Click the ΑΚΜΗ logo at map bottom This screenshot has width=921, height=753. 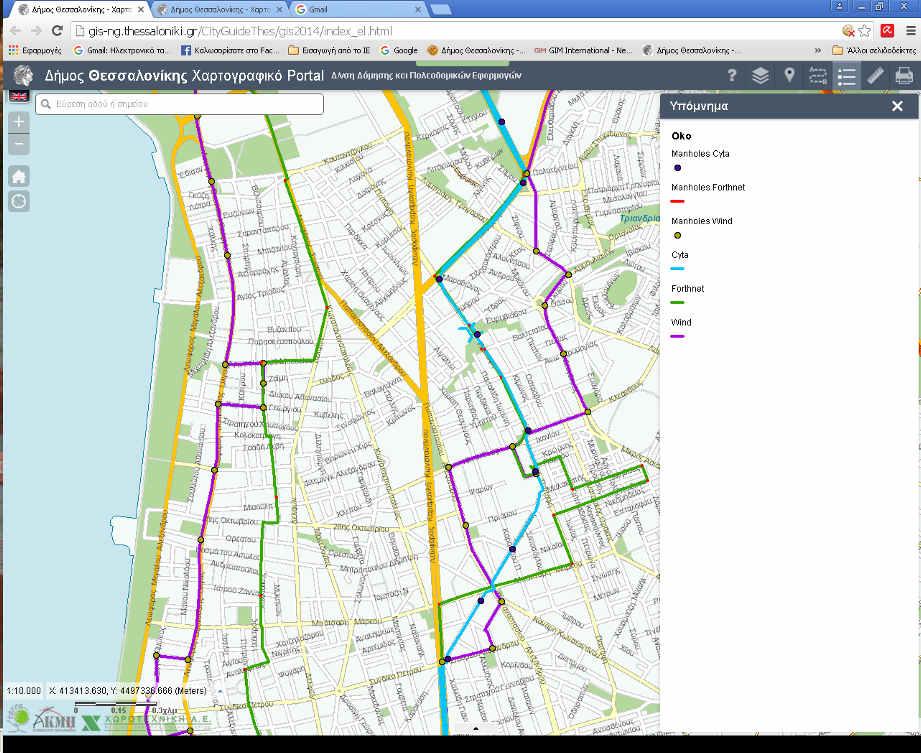55,719
